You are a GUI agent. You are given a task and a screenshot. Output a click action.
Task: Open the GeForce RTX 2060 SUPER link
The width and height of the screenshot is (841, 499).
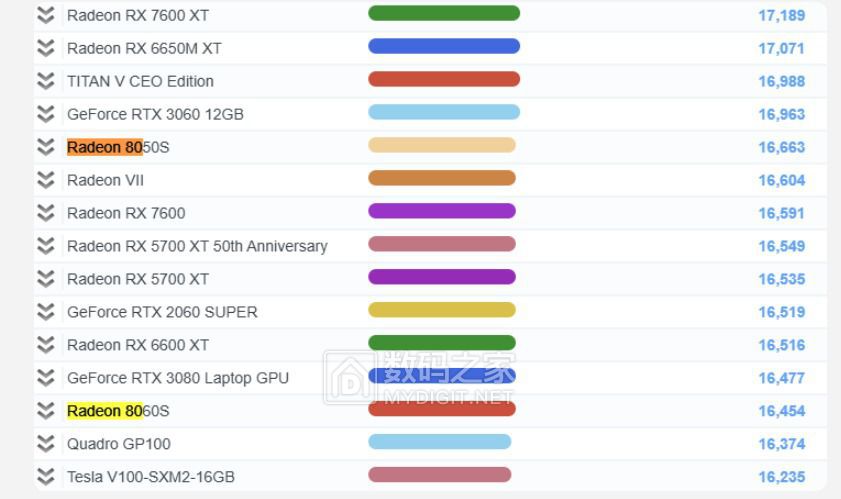163,312
